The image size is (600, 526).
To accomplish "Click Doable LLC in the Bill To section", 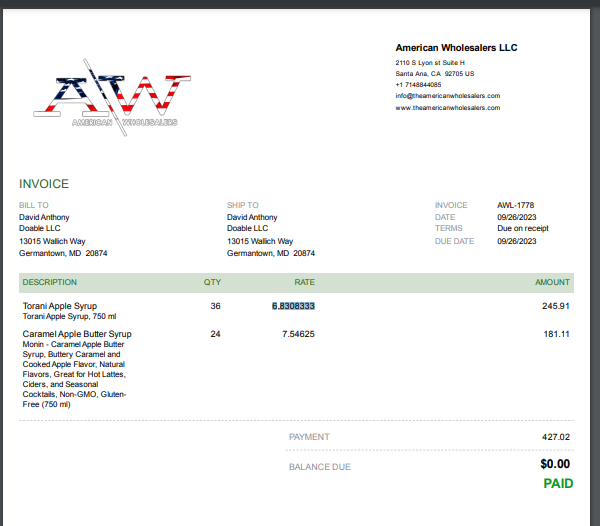I will pyautogui.click(x=40, y=228).
